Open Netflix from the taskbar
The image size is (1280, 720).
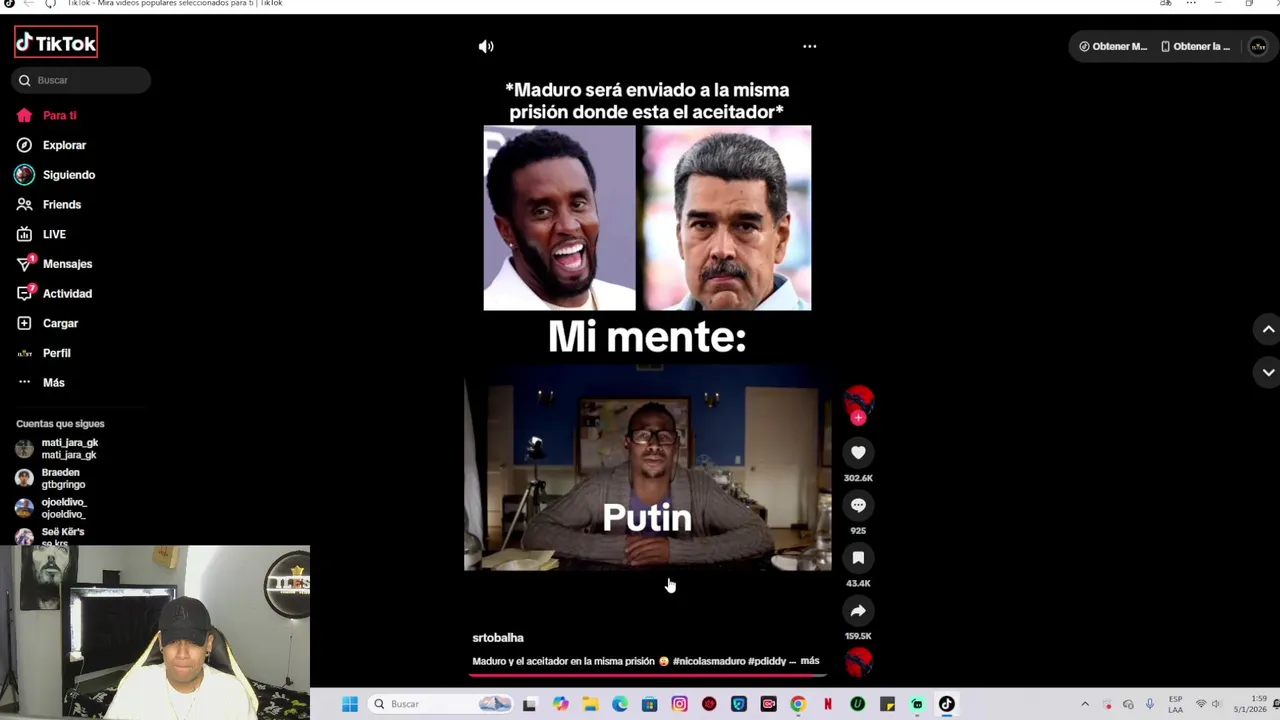click(x=828, y=704)
